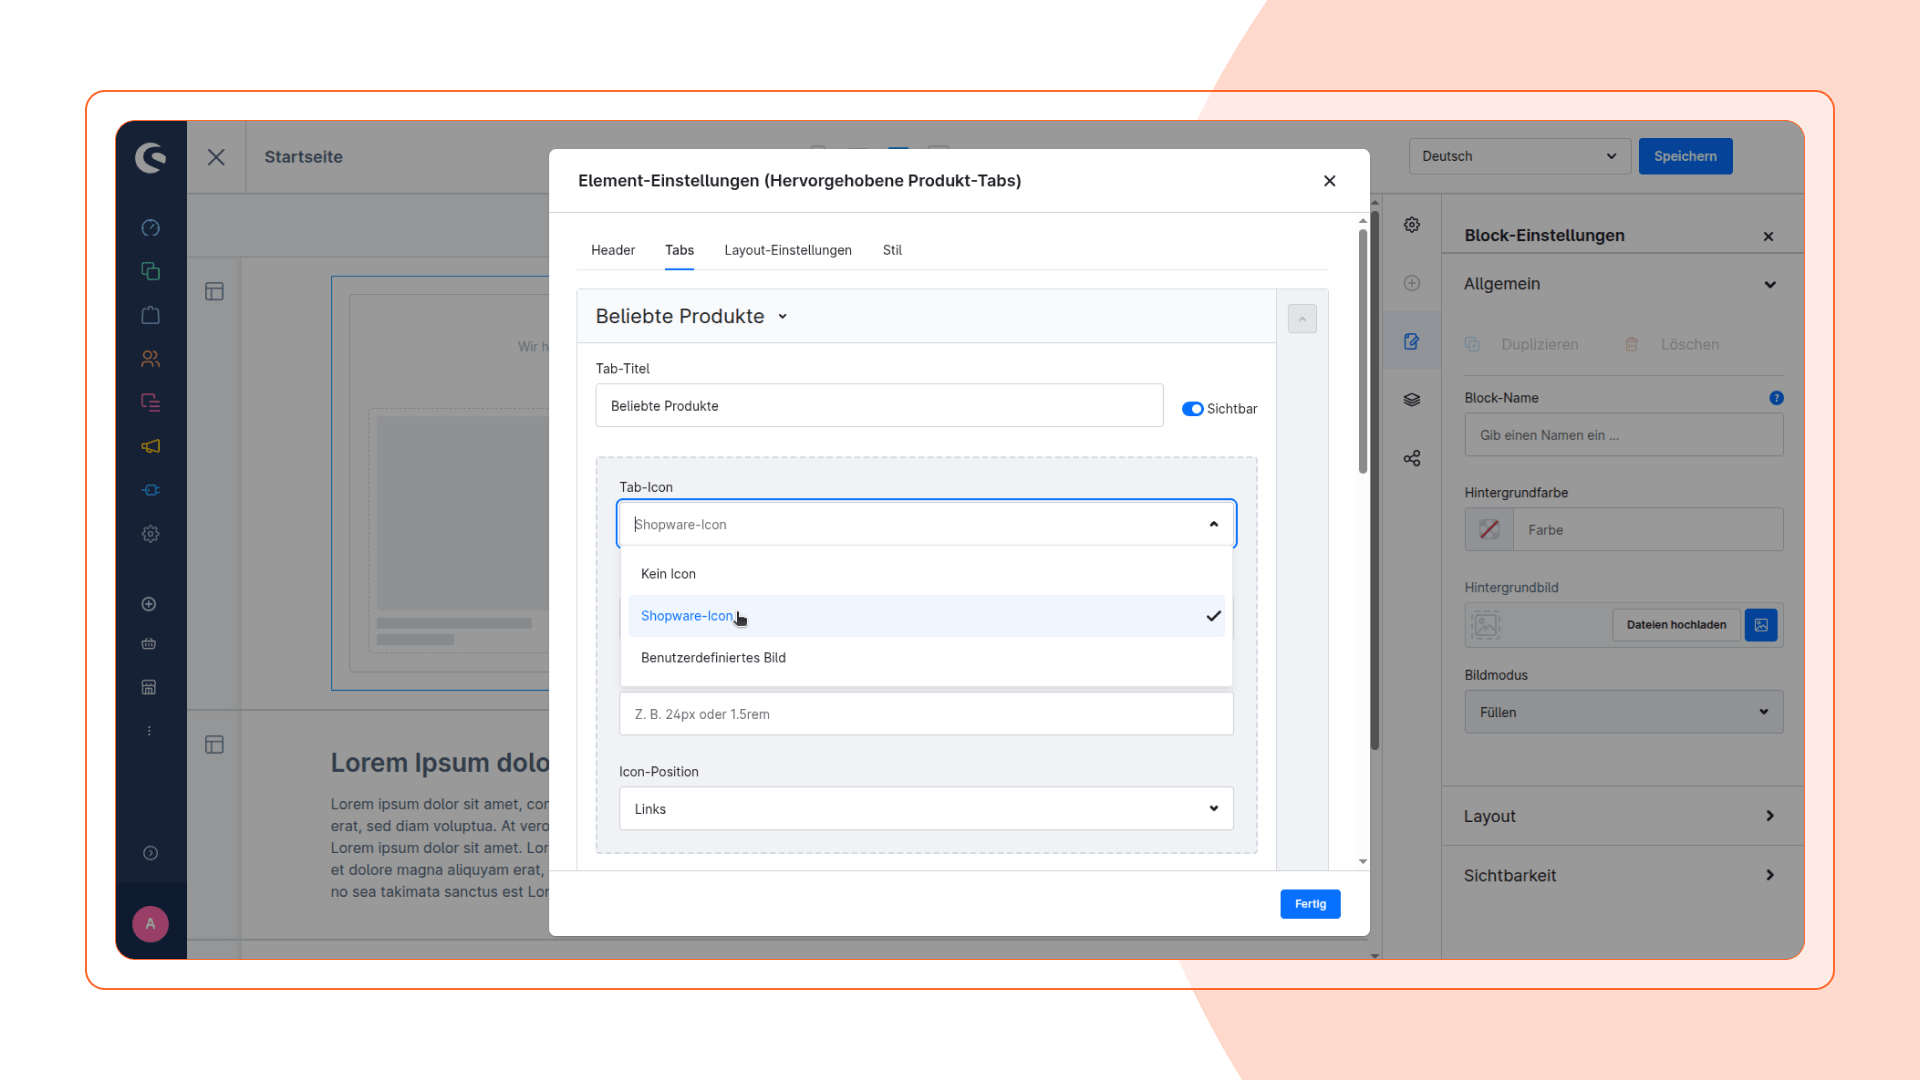Image resolution: width=1920 pixels, height=1080 pixels.
Task: Open the Content icon in sidebar
Action: click(x=150, y=402)
